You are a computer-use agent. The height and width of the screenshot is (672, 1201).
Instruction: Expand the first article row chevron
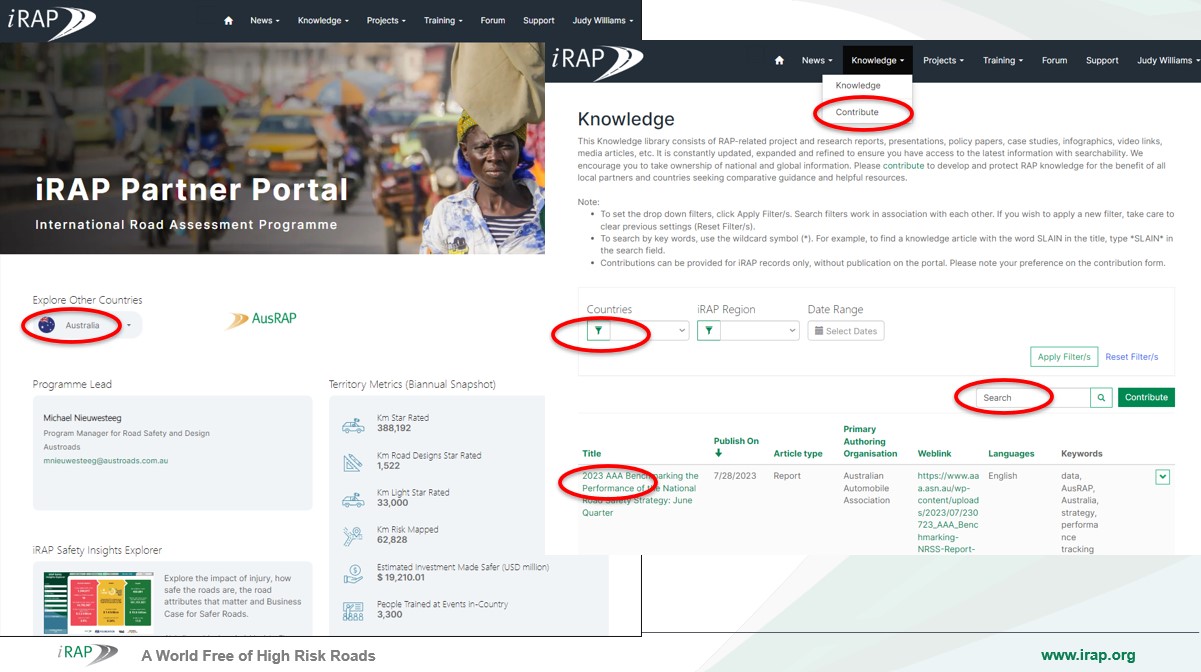tap(1162, 477)
